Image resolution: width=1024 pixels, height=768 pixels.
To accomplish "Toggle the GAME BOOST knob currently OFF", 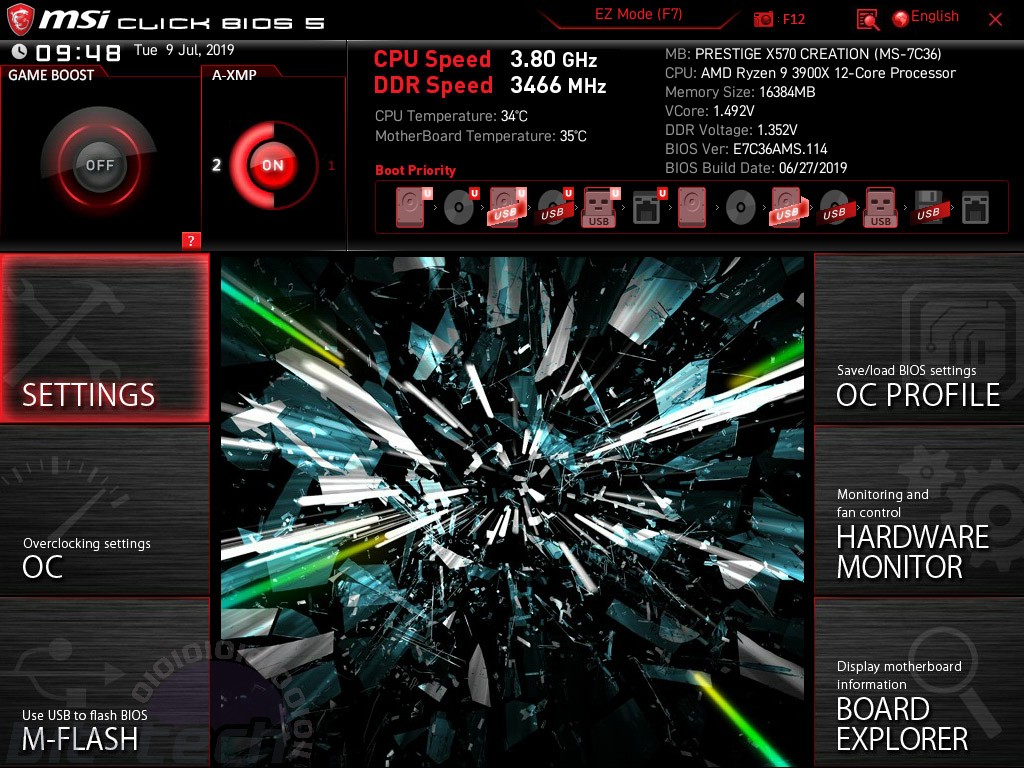I will click(x=99, y=165).
